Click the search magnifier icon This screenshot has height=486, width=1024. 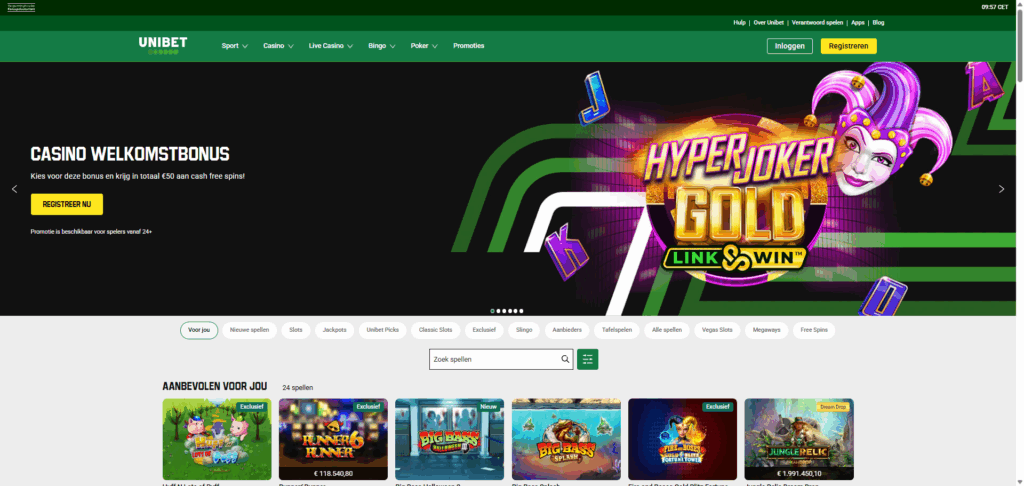565,359
